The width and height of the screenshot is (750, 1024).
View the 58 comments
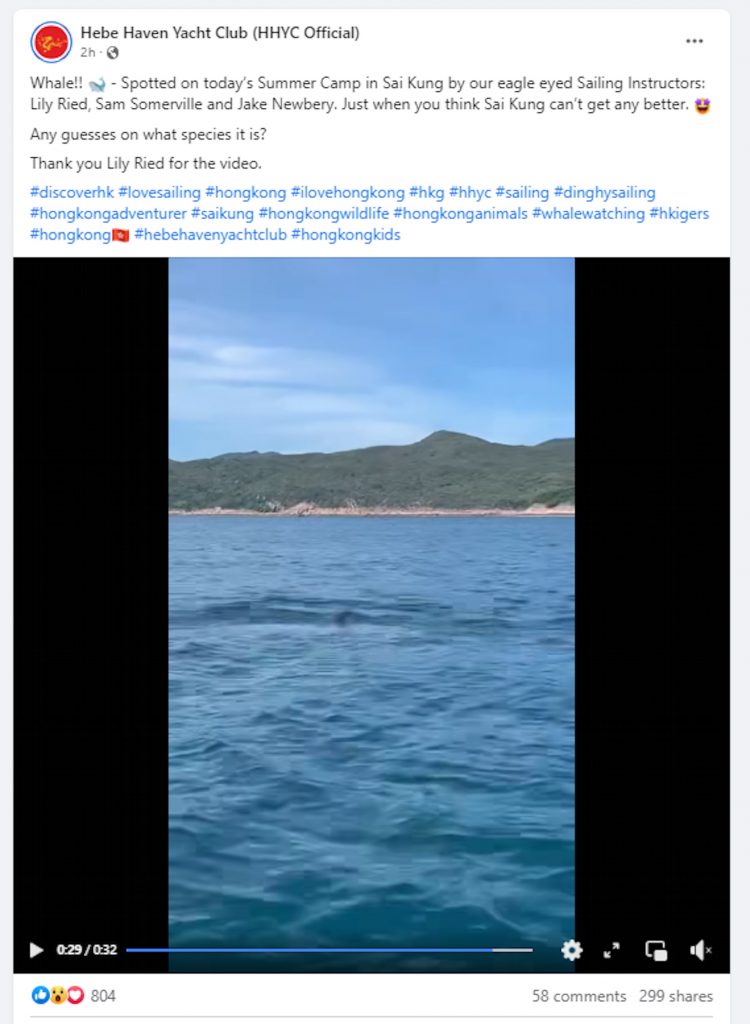tap(579, 996)
